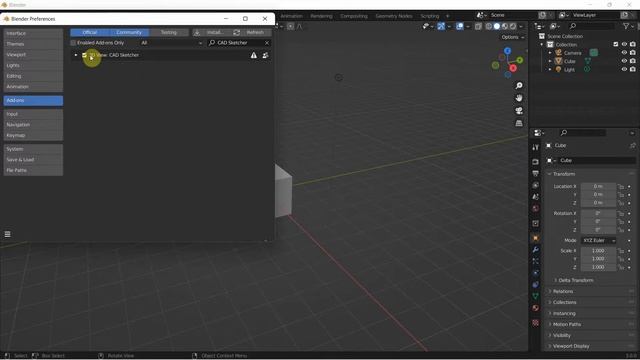Open the Physics properties tab
Screen dimensions: 640x360
click(x=536, y=273)
